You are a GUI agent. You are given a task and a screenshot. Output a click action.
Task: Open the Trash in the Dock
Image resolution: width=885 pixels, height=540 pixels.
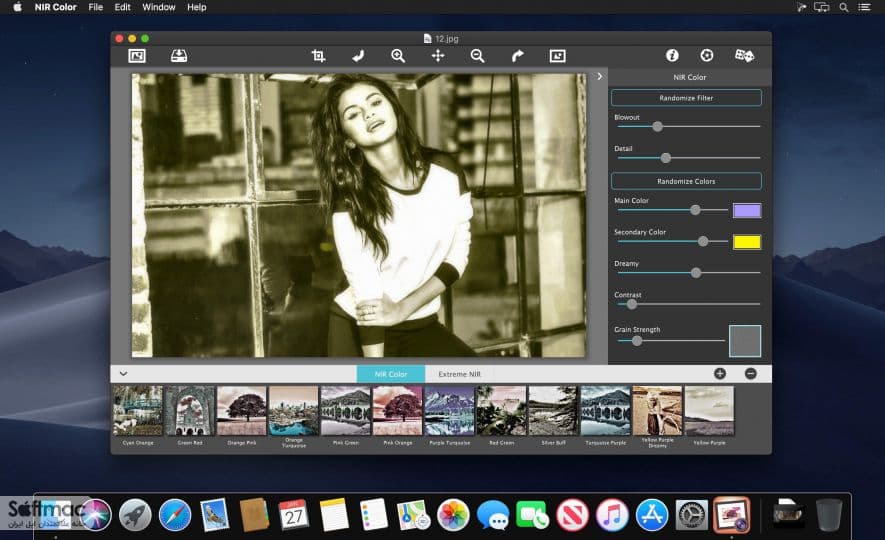829,515
